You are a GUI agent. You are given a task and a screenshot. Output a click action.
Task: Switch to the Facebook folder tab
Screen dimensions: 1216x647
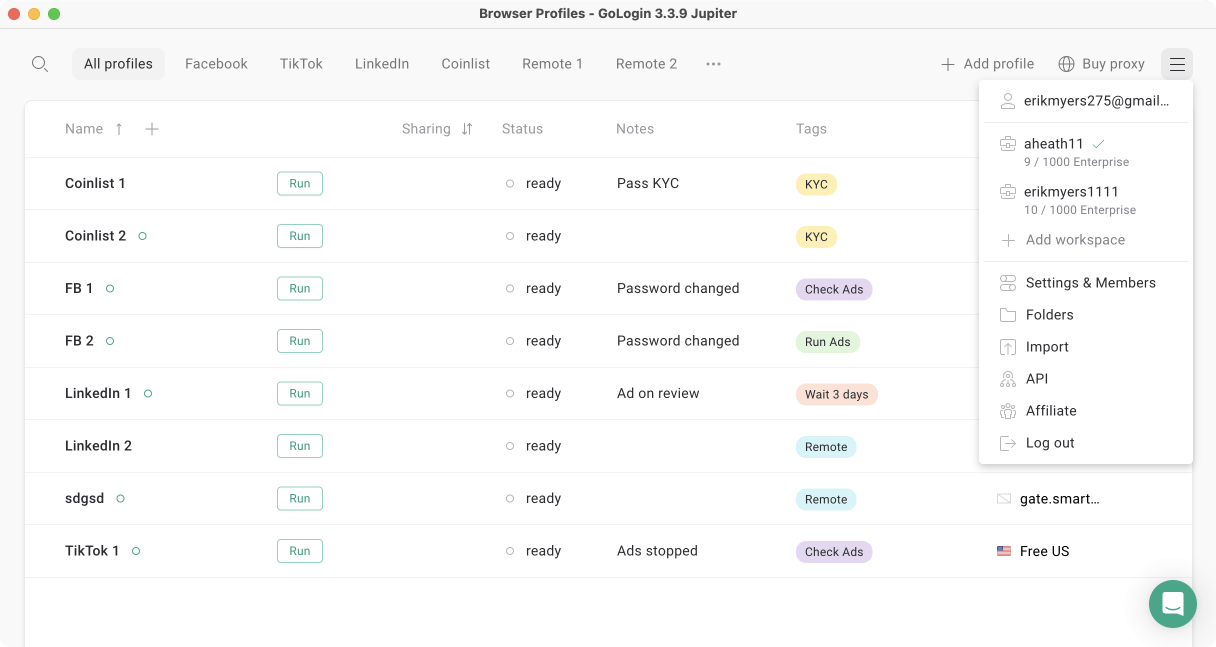pyautogui.click(x=216, y=64)
